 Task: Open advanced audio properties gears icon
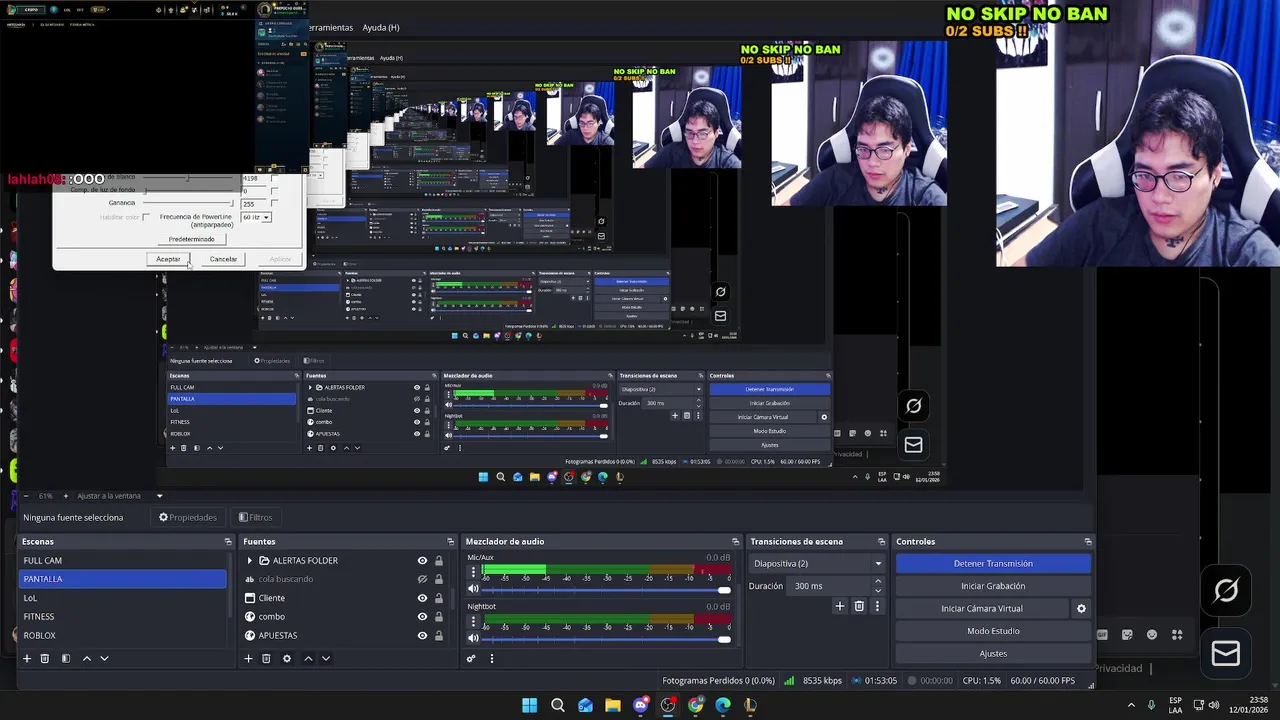pyautogui.click(x=471, y=658)
